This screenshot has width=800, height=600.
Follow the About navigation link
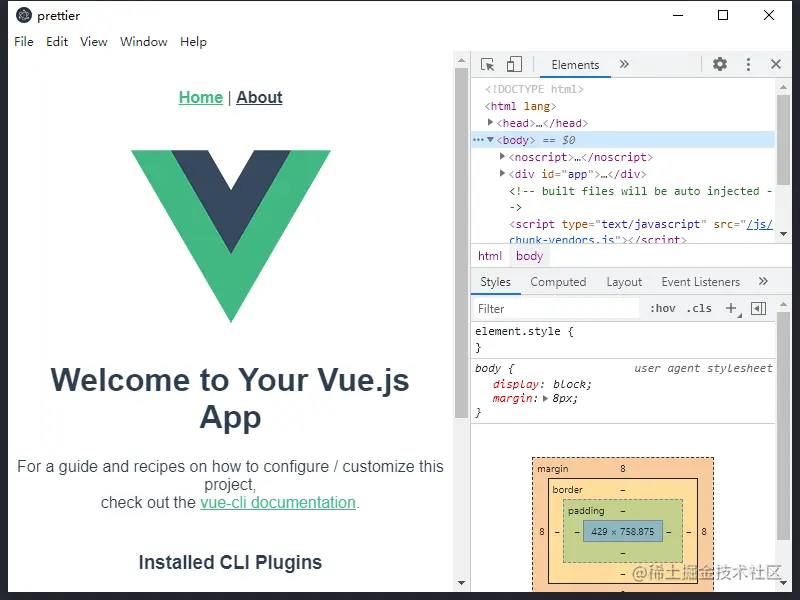(x=259, y=97)
